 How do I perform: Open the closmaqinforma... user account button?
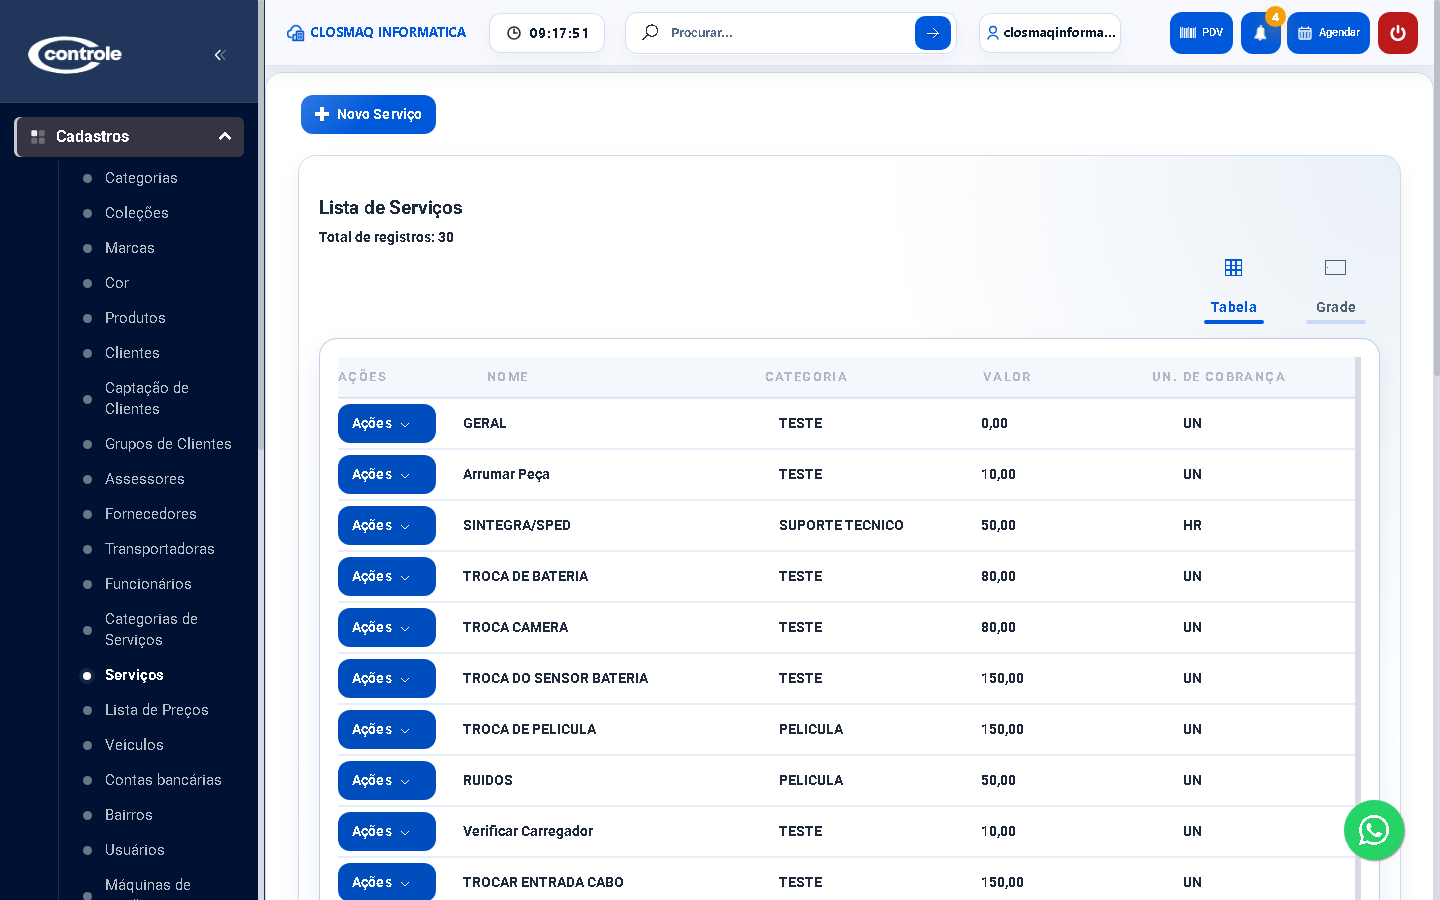click(x=1050, y=33)
